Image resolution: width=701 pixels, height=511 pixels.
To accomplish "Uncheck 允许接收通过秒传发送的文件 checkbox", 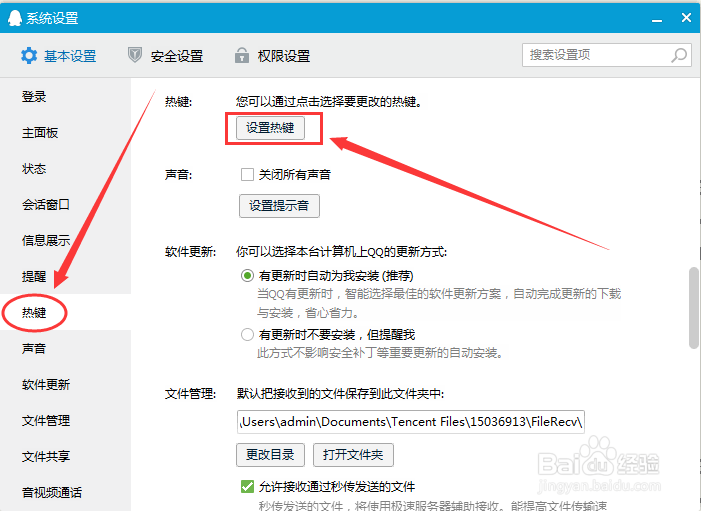I will [247, 486].
